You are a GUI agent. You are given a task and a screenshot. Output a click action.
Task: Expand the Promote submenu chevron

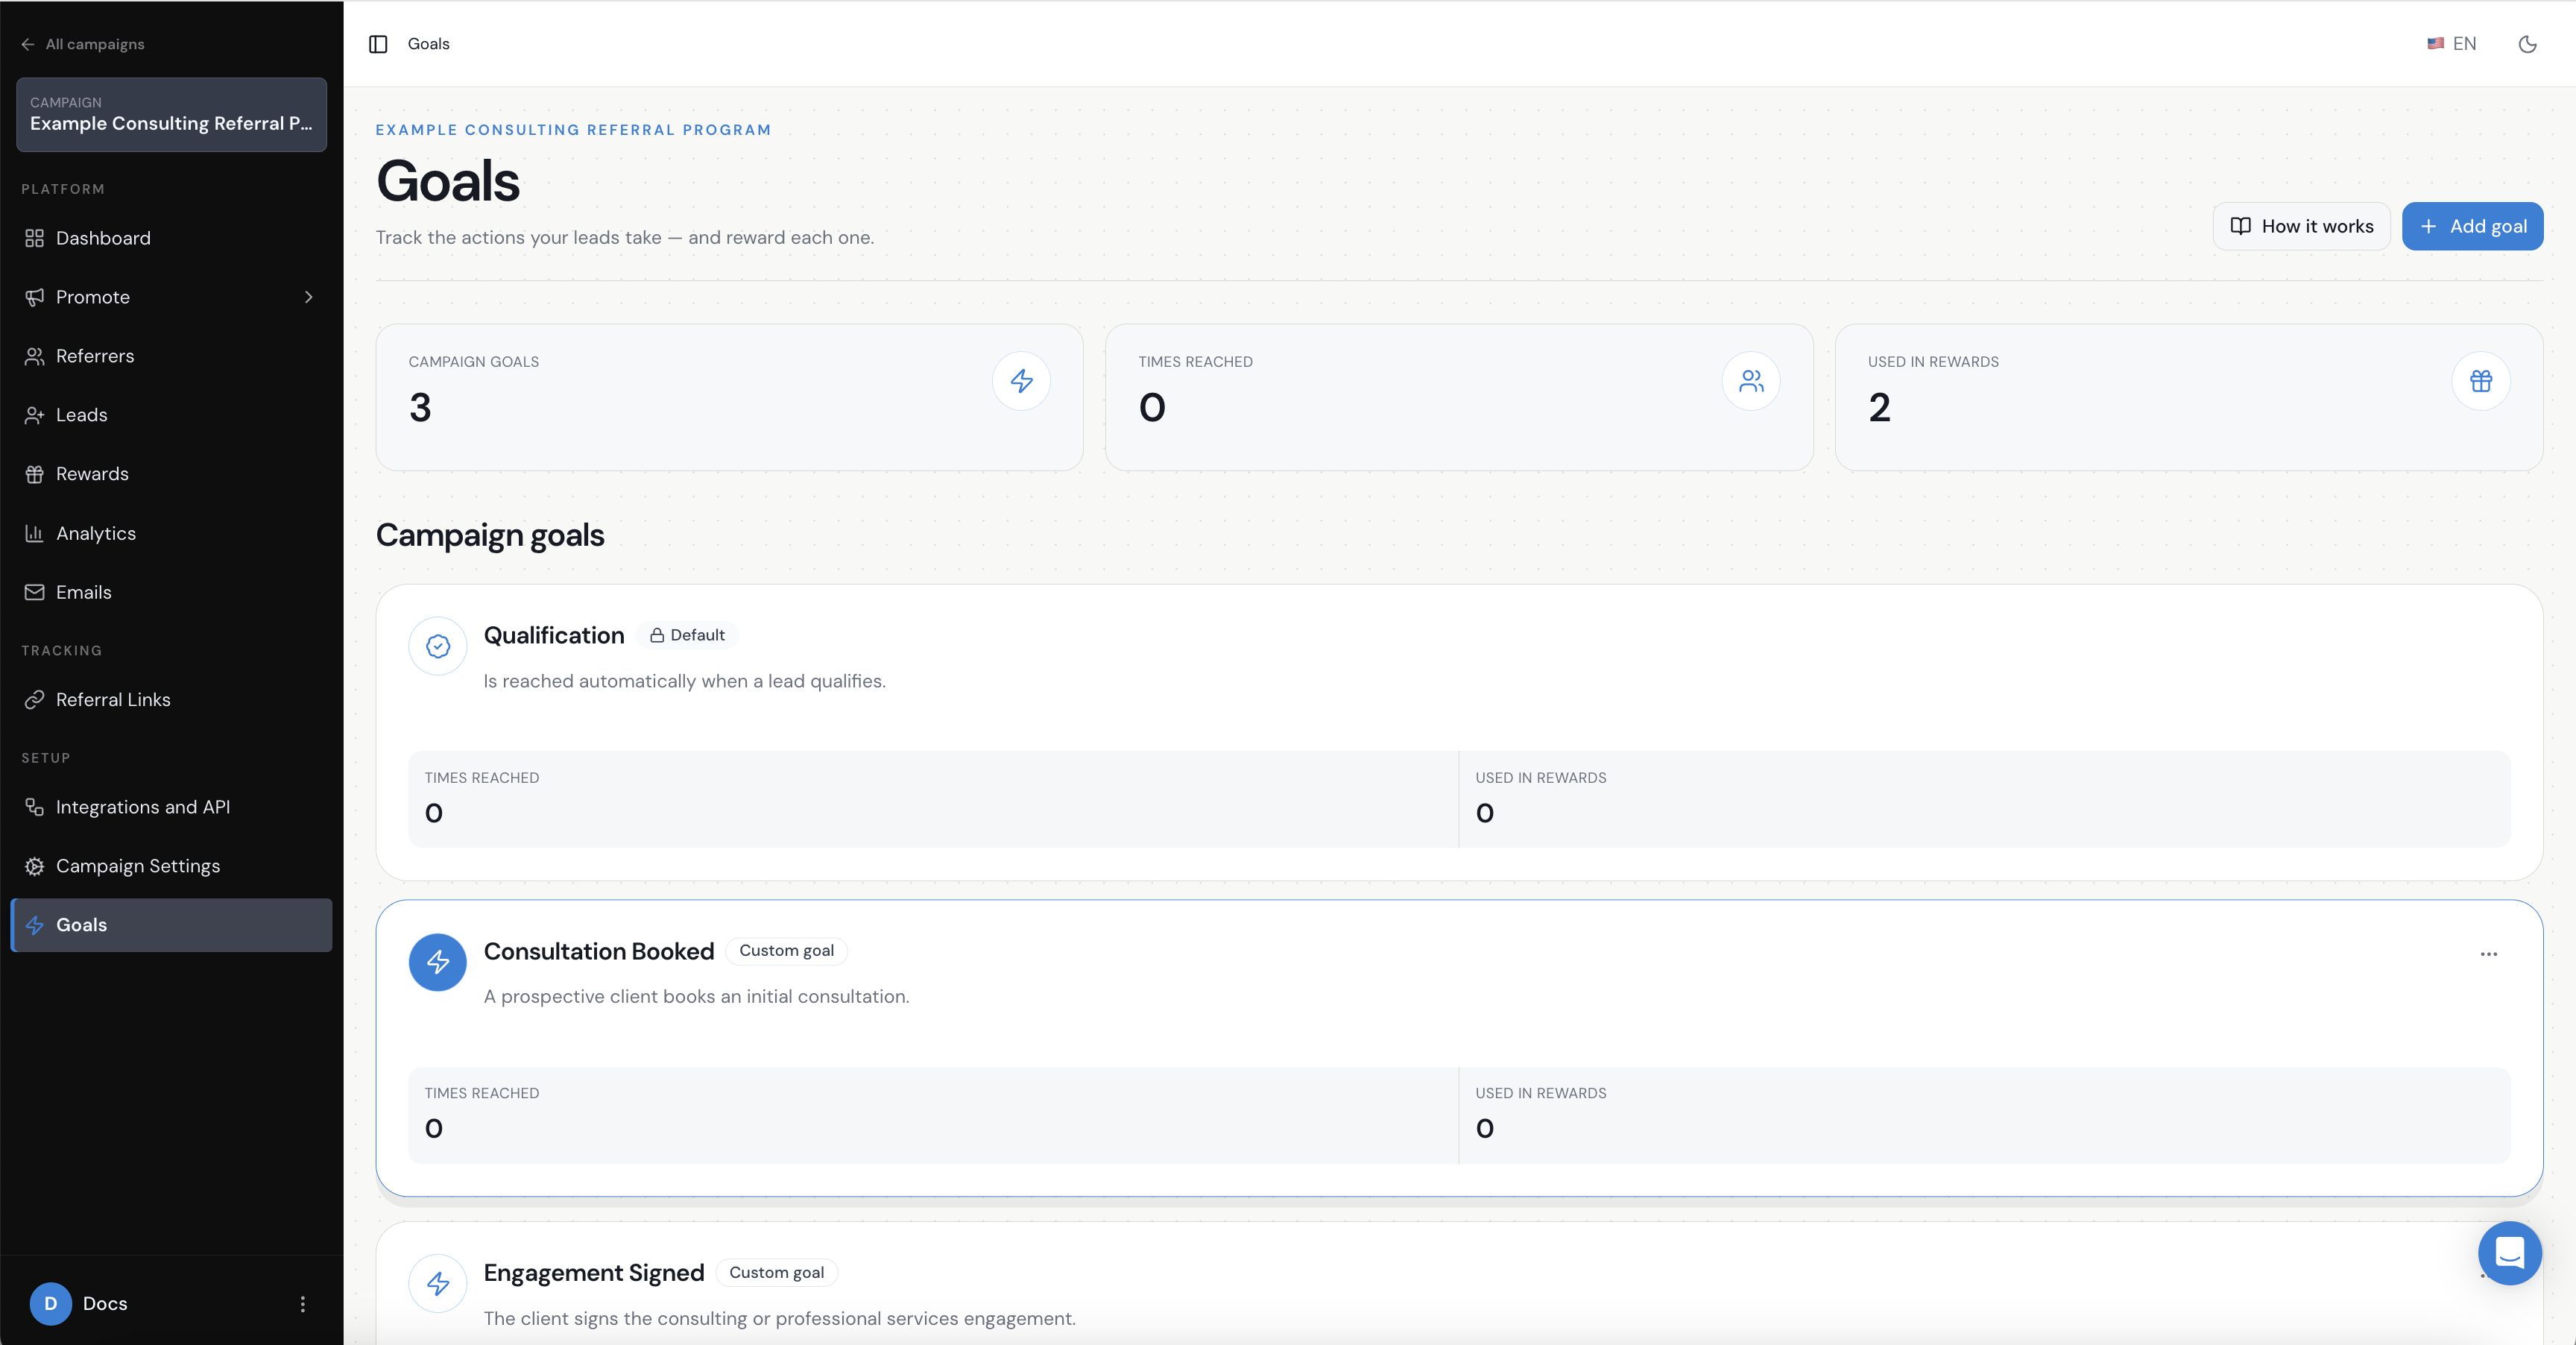point(308,297)
